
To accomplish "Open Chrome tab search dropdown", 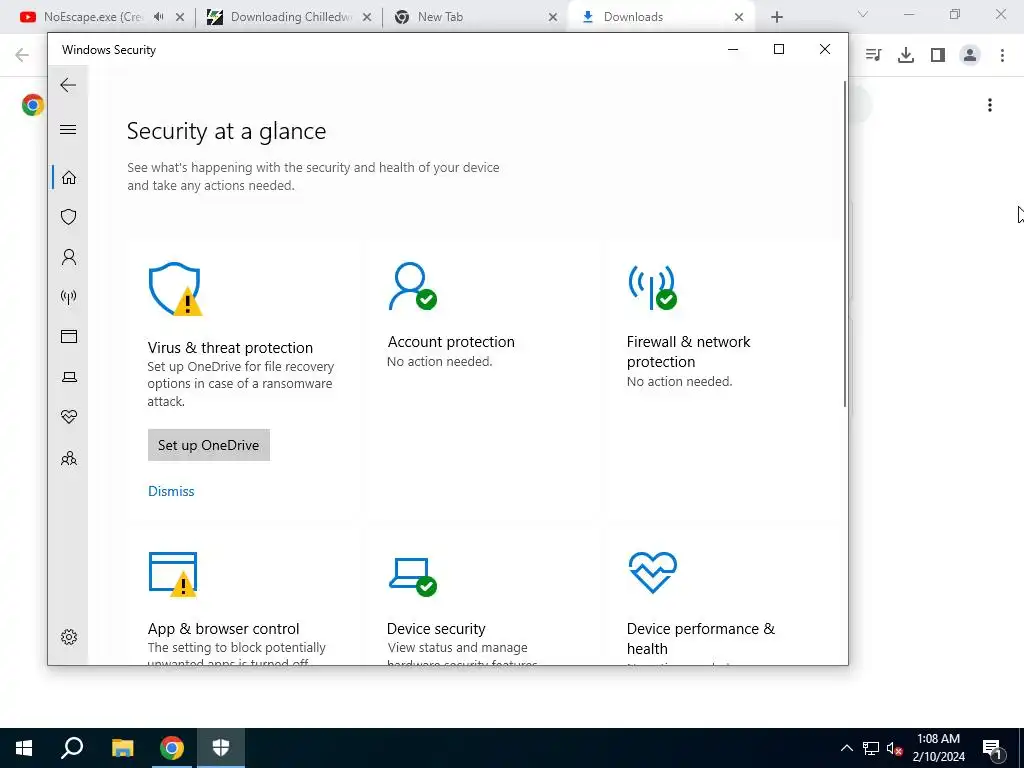I will coord(863,14).
